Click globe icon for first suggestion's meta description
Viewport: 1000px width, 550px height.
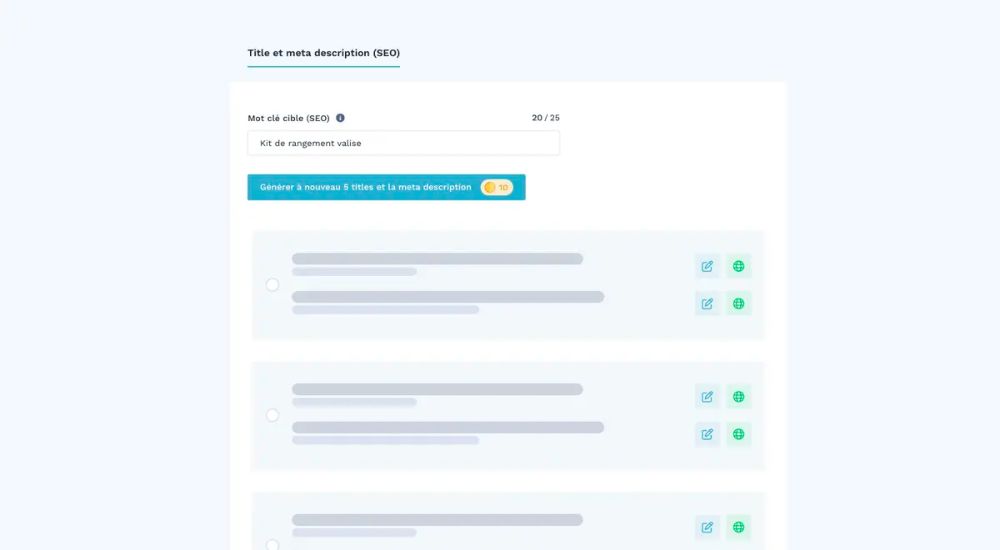click(738, 303)
